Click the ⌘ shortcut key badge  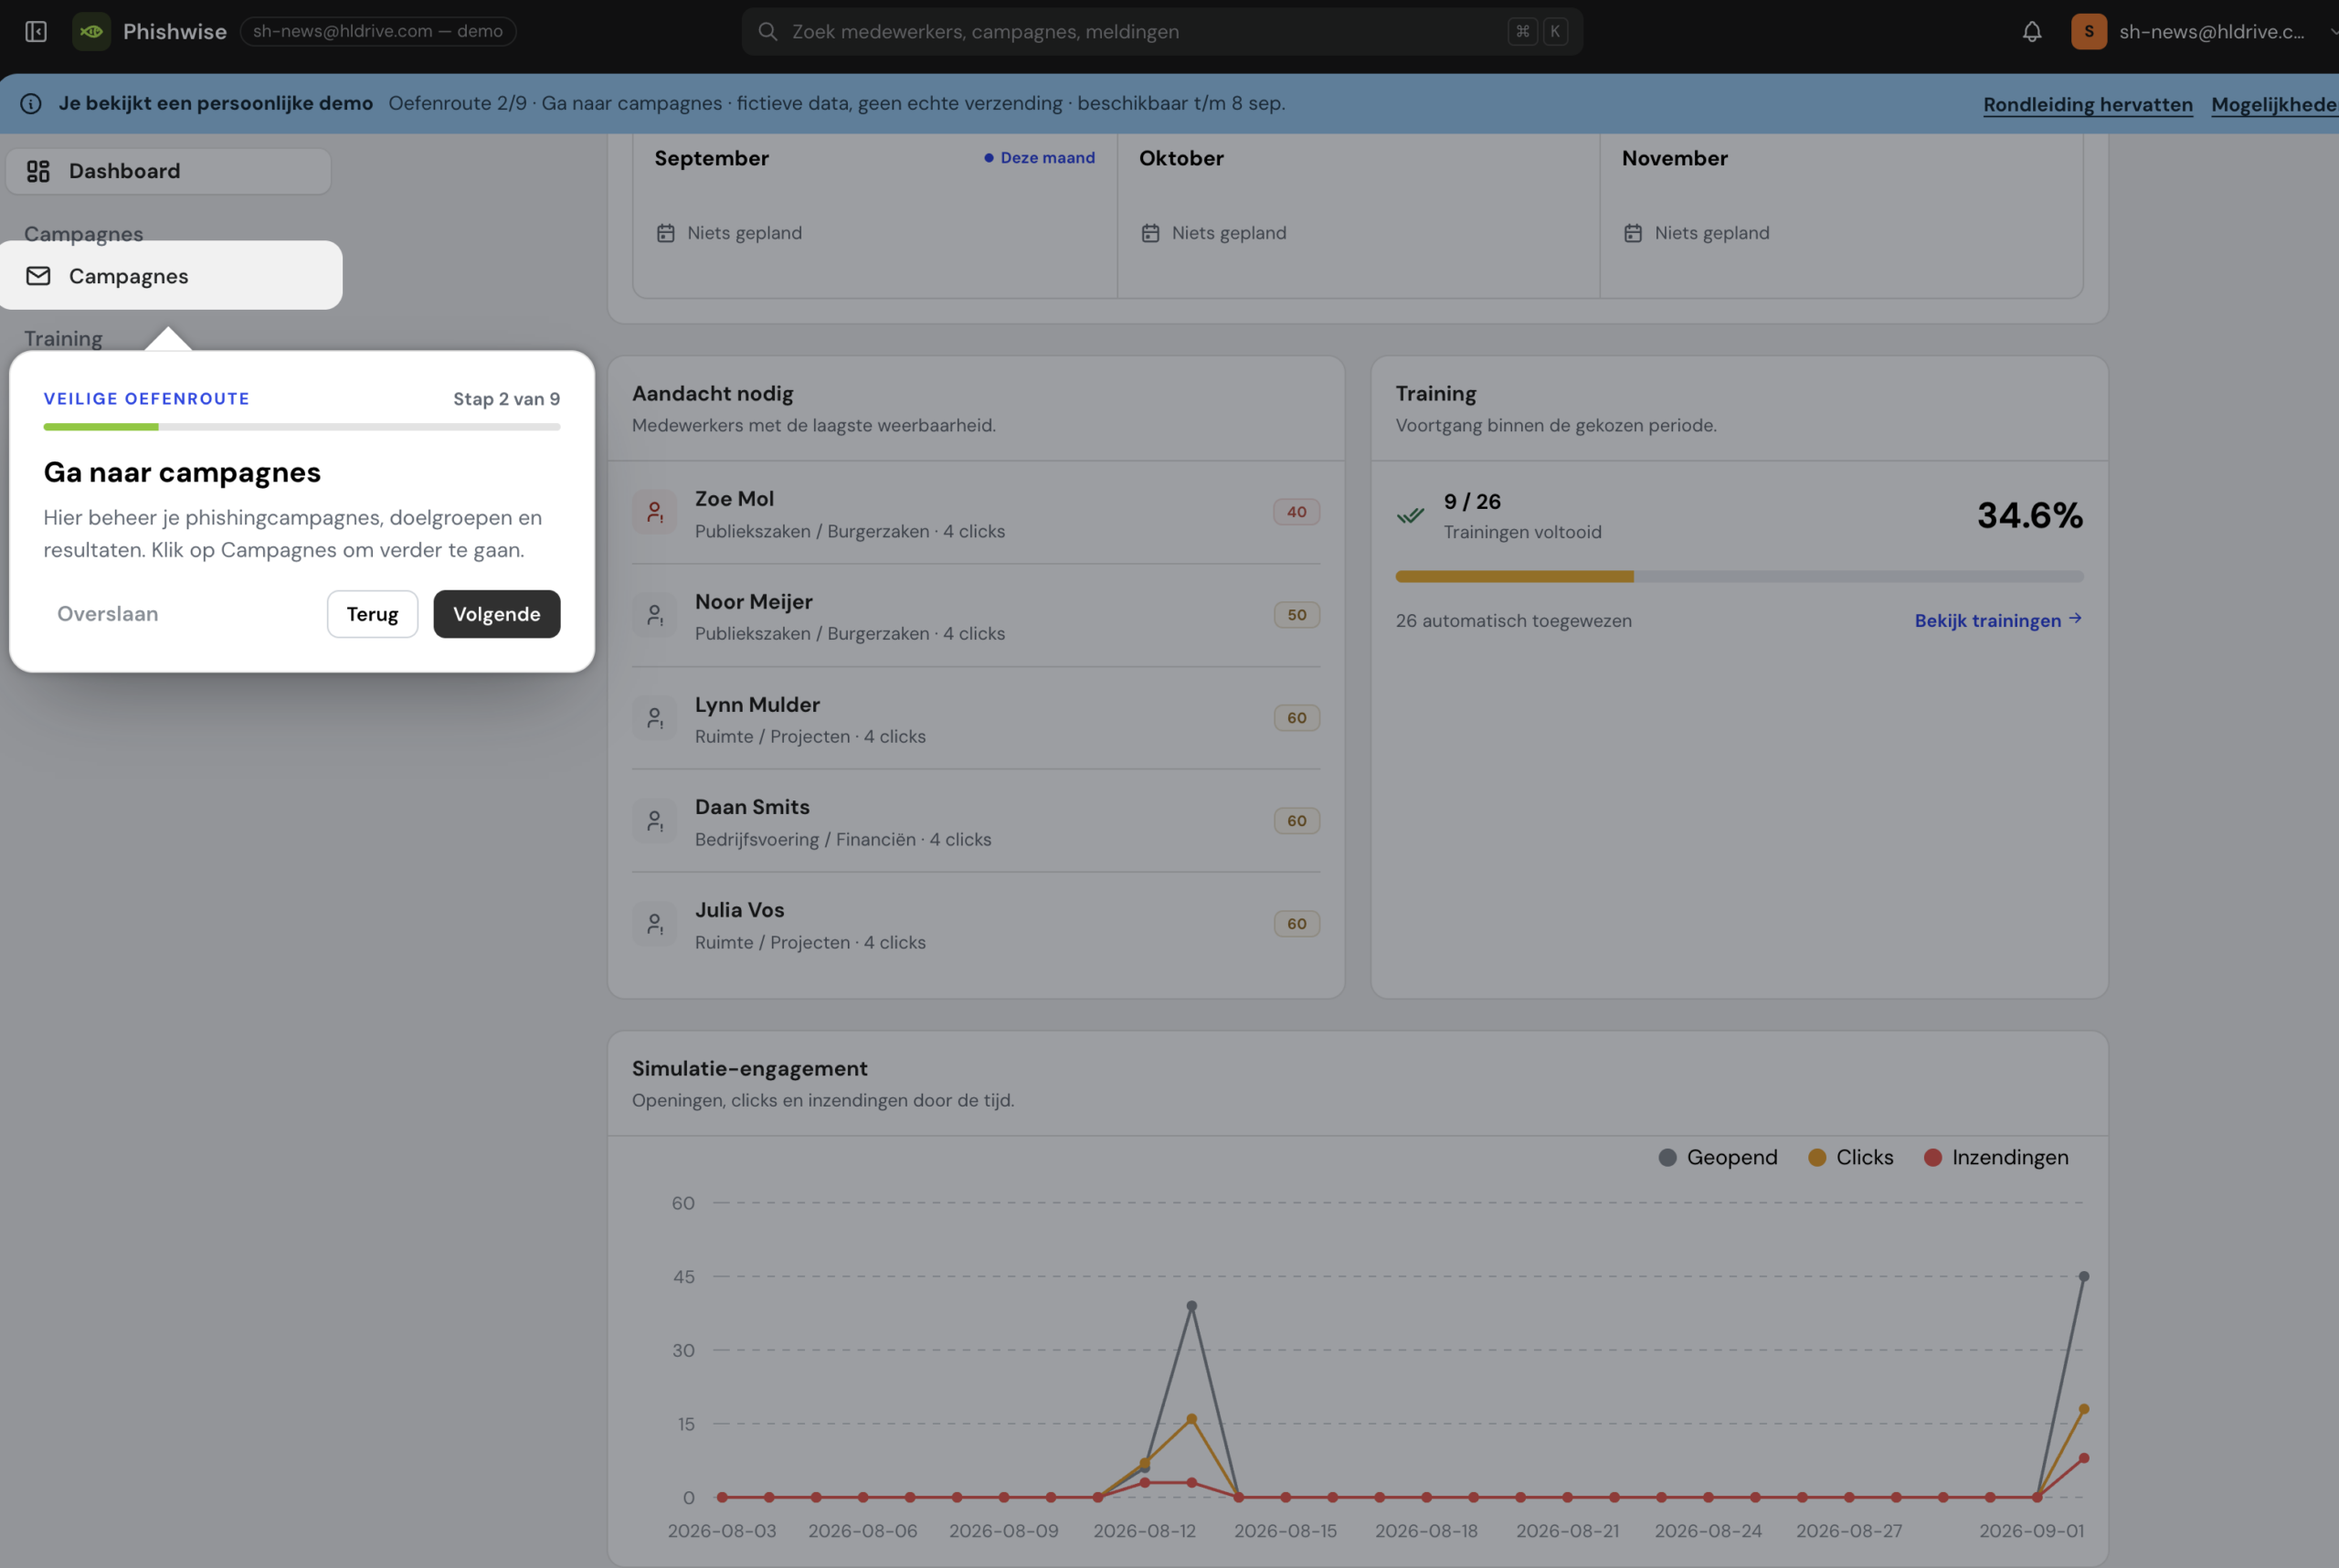pos(1522,32)
